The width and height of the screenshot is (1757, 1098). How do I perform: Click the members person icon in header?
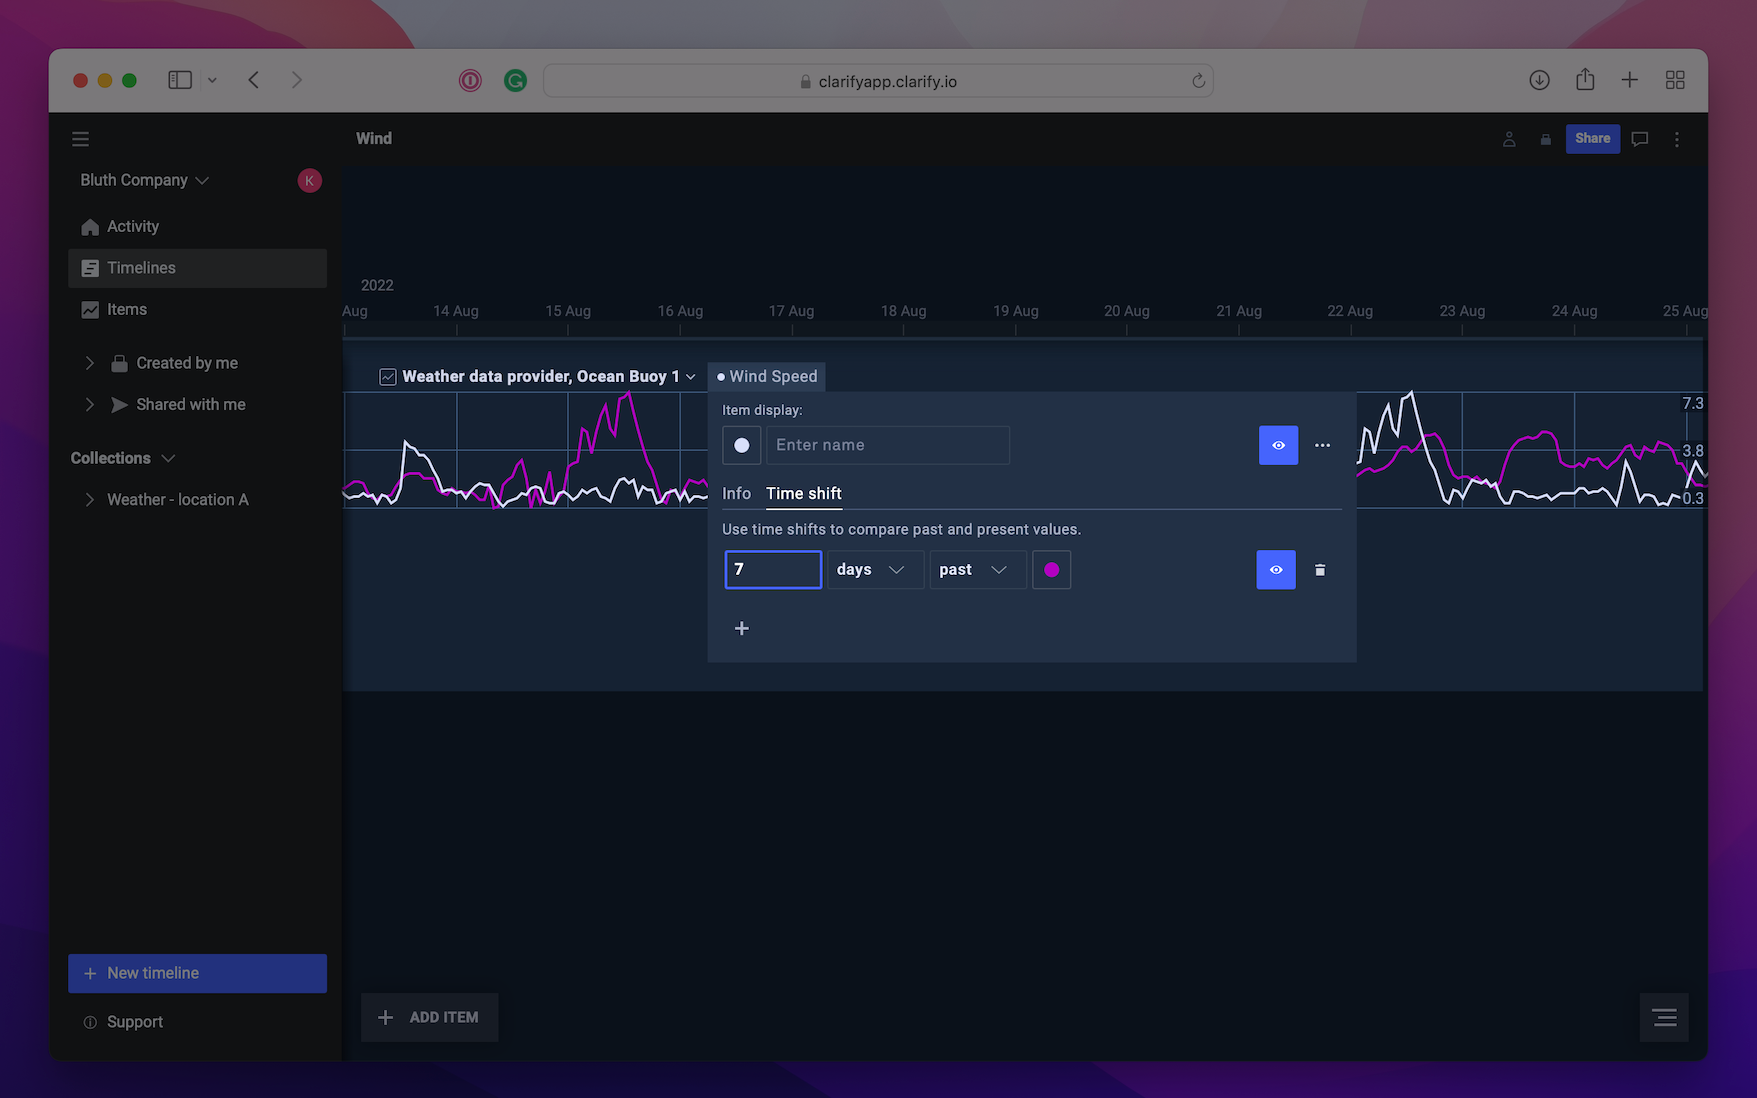pyautogui.click(x=1509, y=139)
